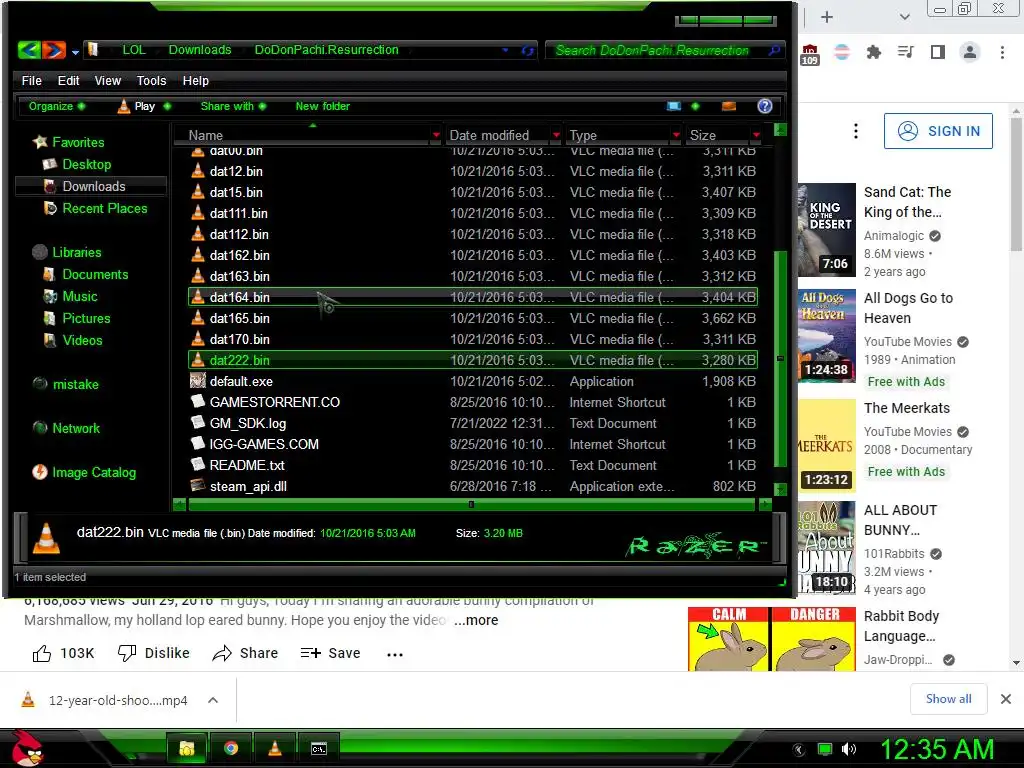Select the steam_api.dll file icon

pyautogui.click(x=198, y=486)
